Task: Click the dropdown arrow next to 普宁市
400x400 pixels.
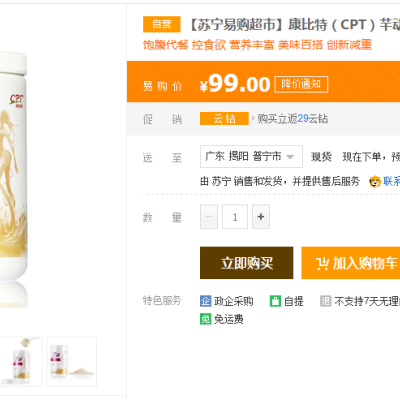Action: (x=290, y=157)
